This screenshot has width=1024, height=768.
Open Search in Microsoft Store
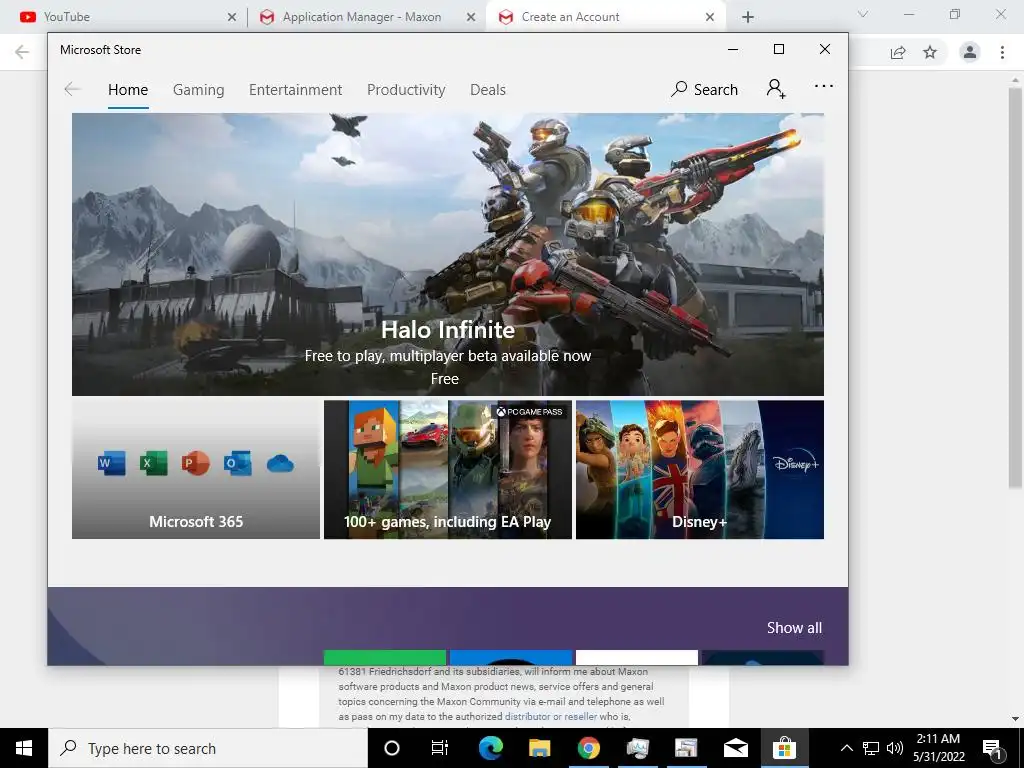704,89
